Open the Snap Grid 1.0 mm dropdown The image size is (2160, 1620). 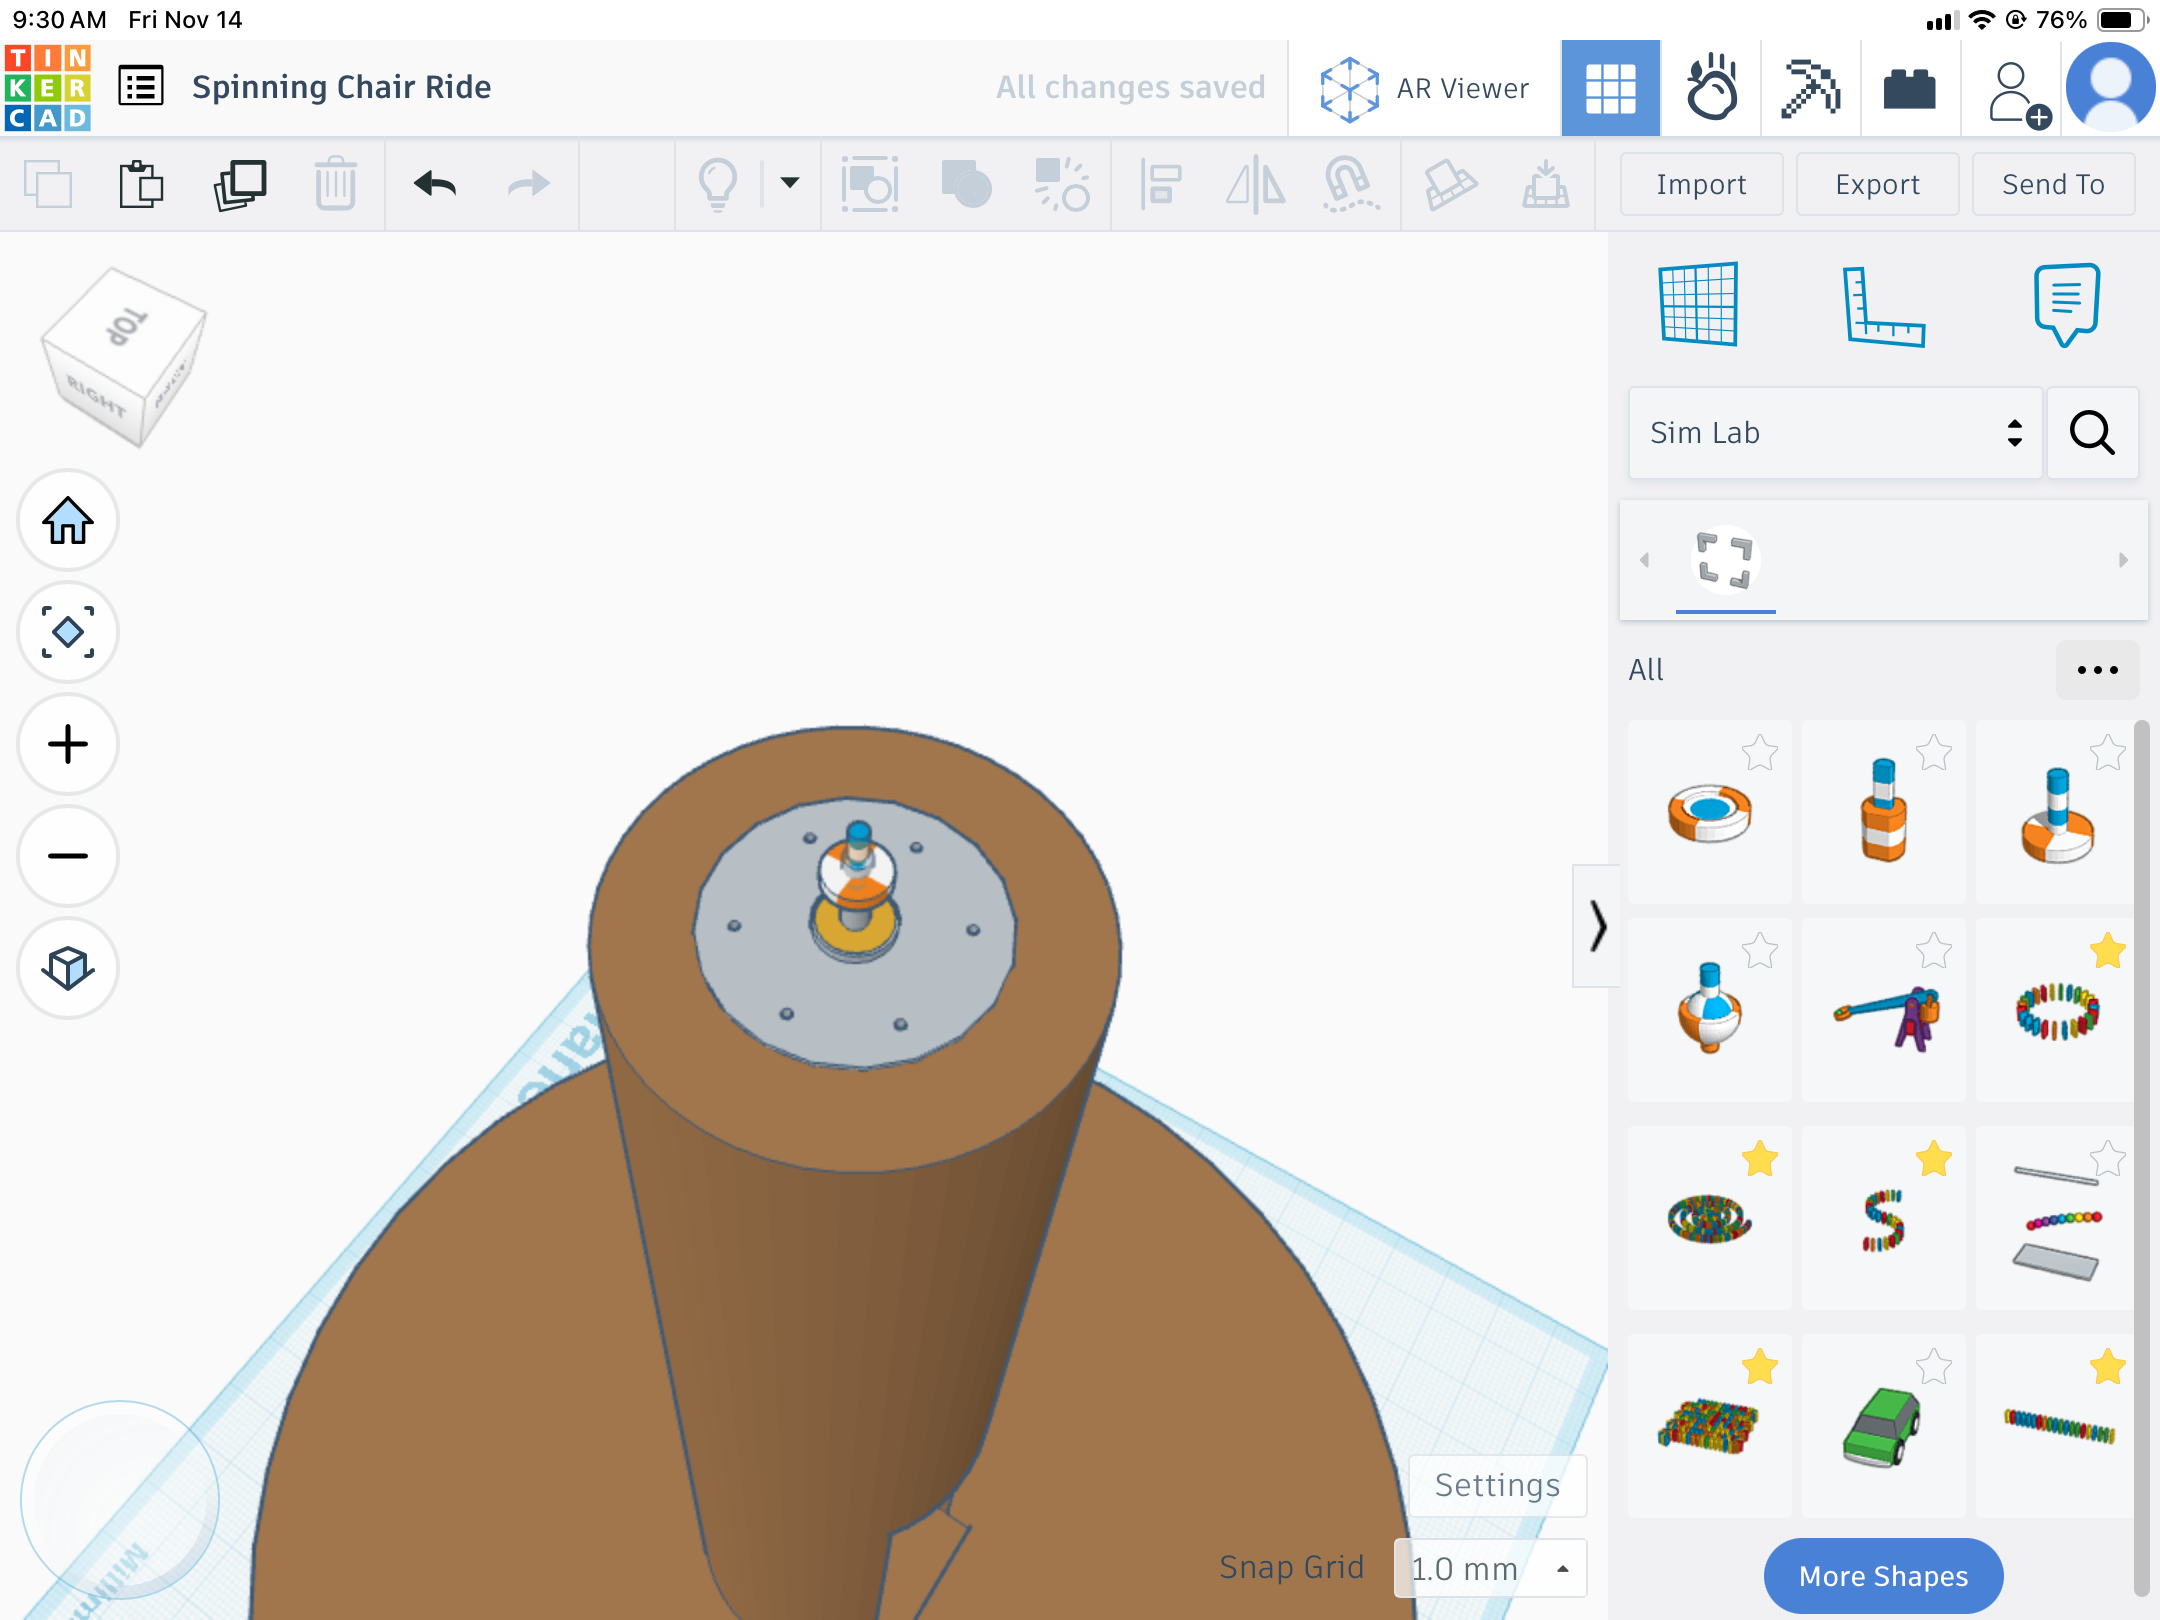click(x=1490, y=1568)
